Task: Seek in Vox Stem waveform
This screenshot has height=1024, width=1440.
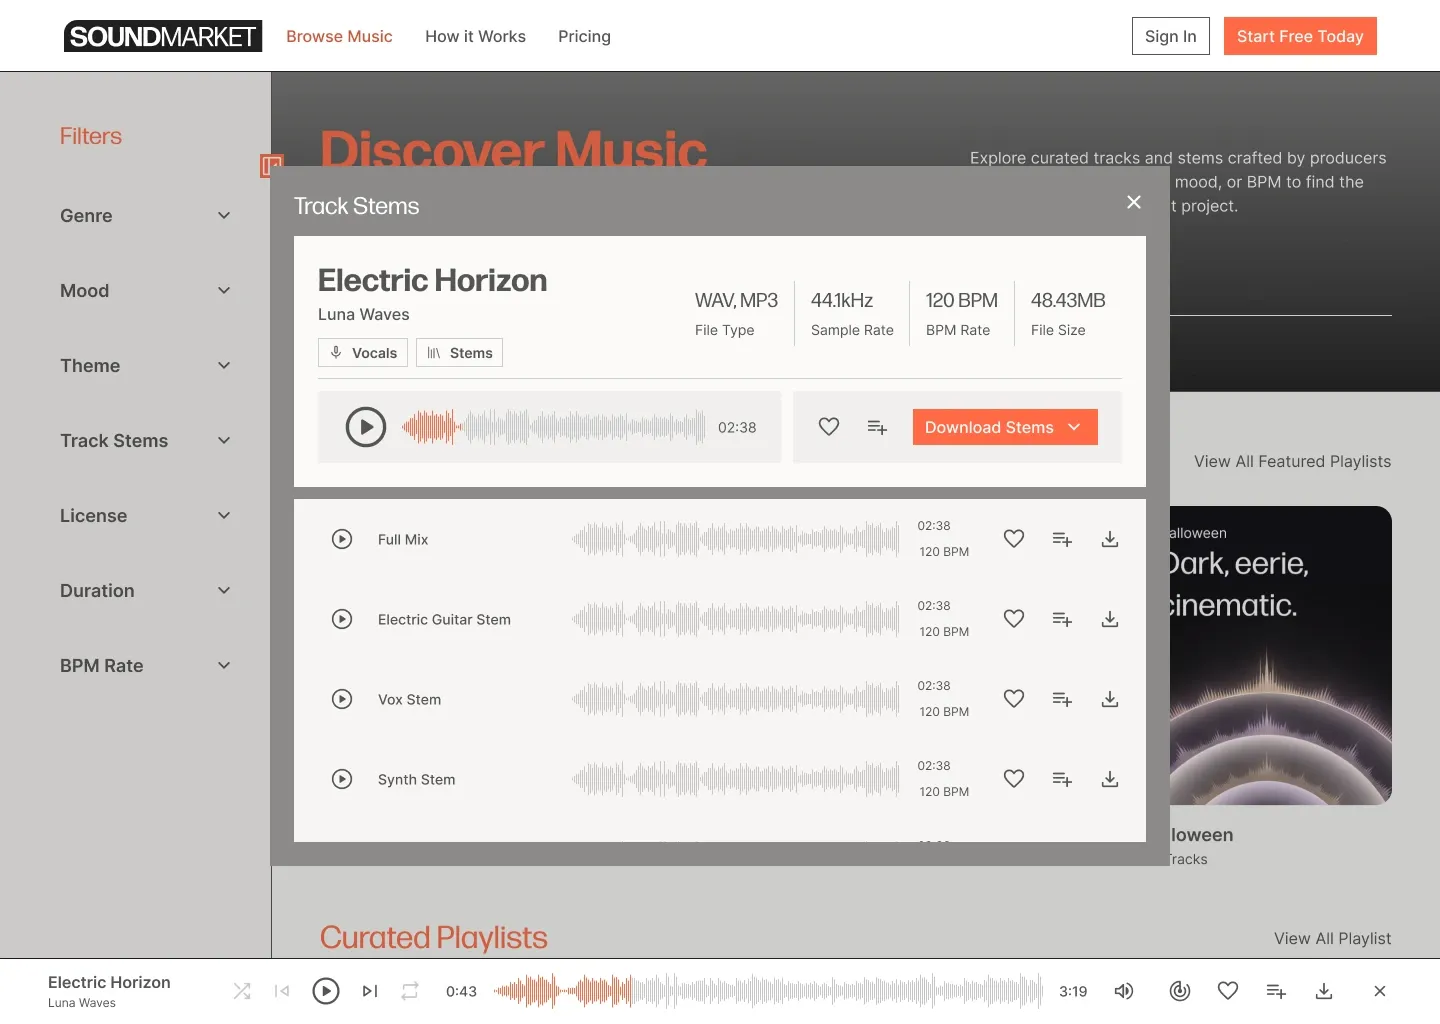Action: click(x=736, y=699)
